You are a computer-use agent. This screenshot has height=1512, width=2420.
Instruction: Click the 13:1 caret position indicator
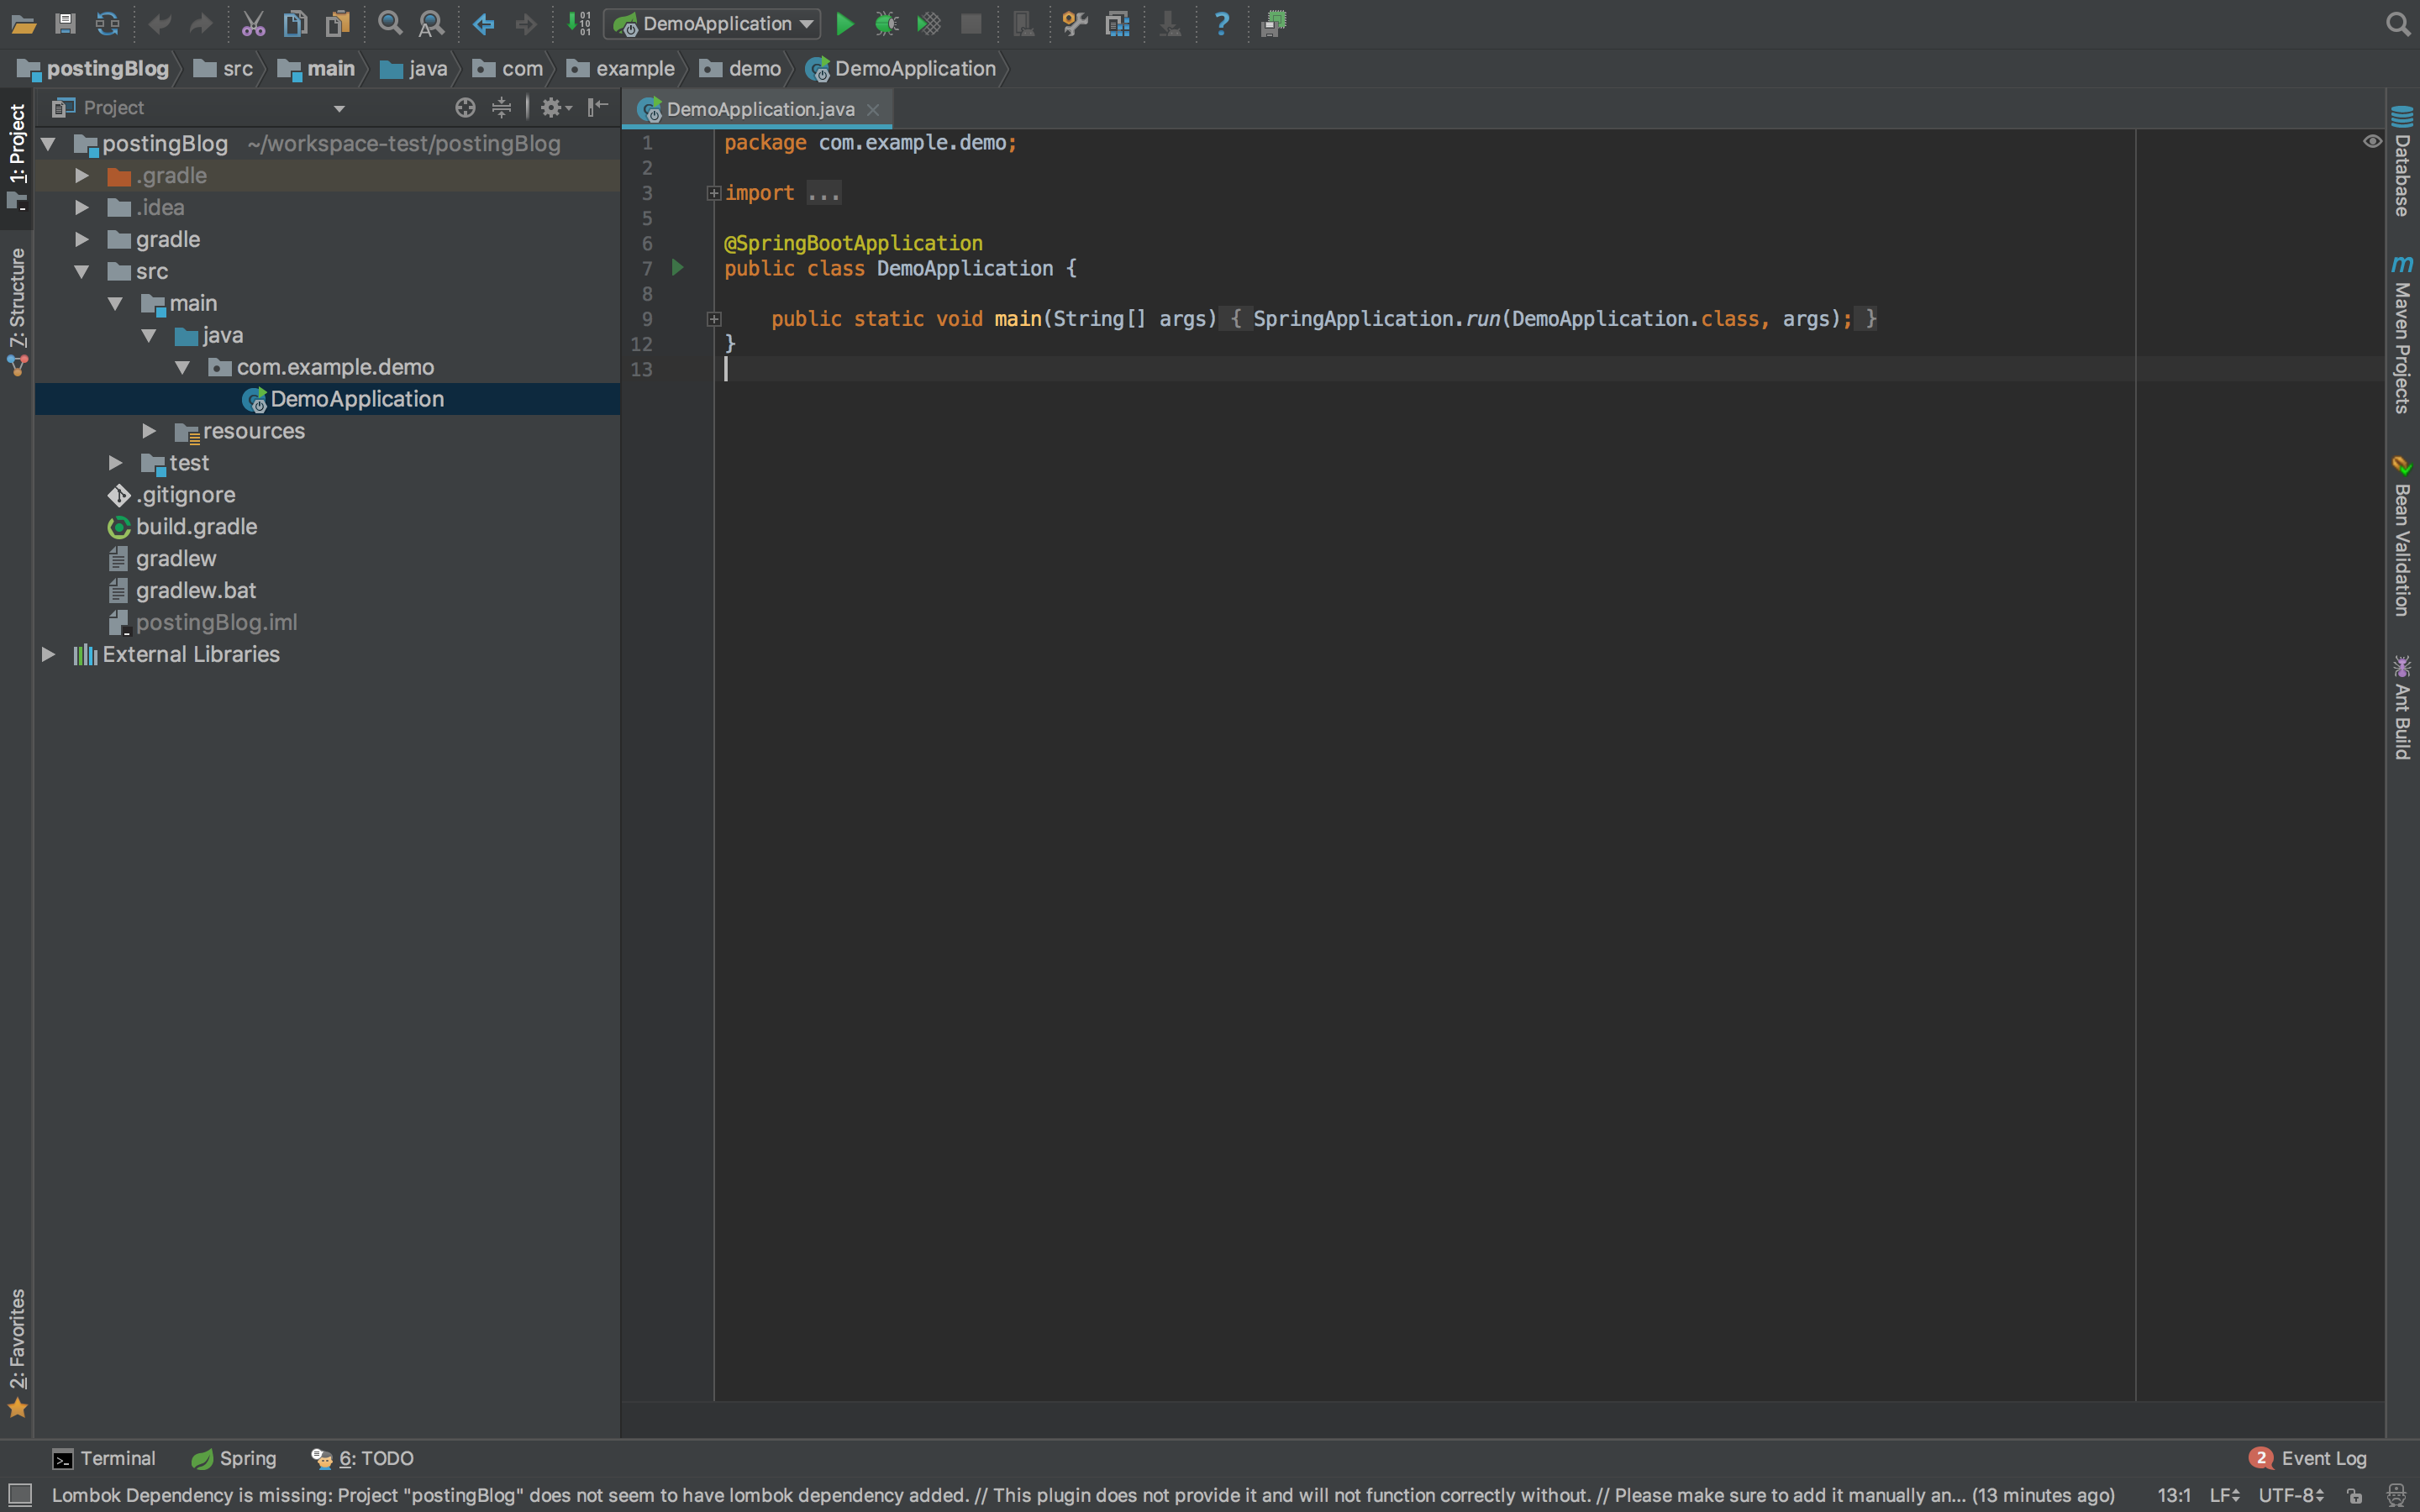pyautogui.click(x=2174, y=1495)
